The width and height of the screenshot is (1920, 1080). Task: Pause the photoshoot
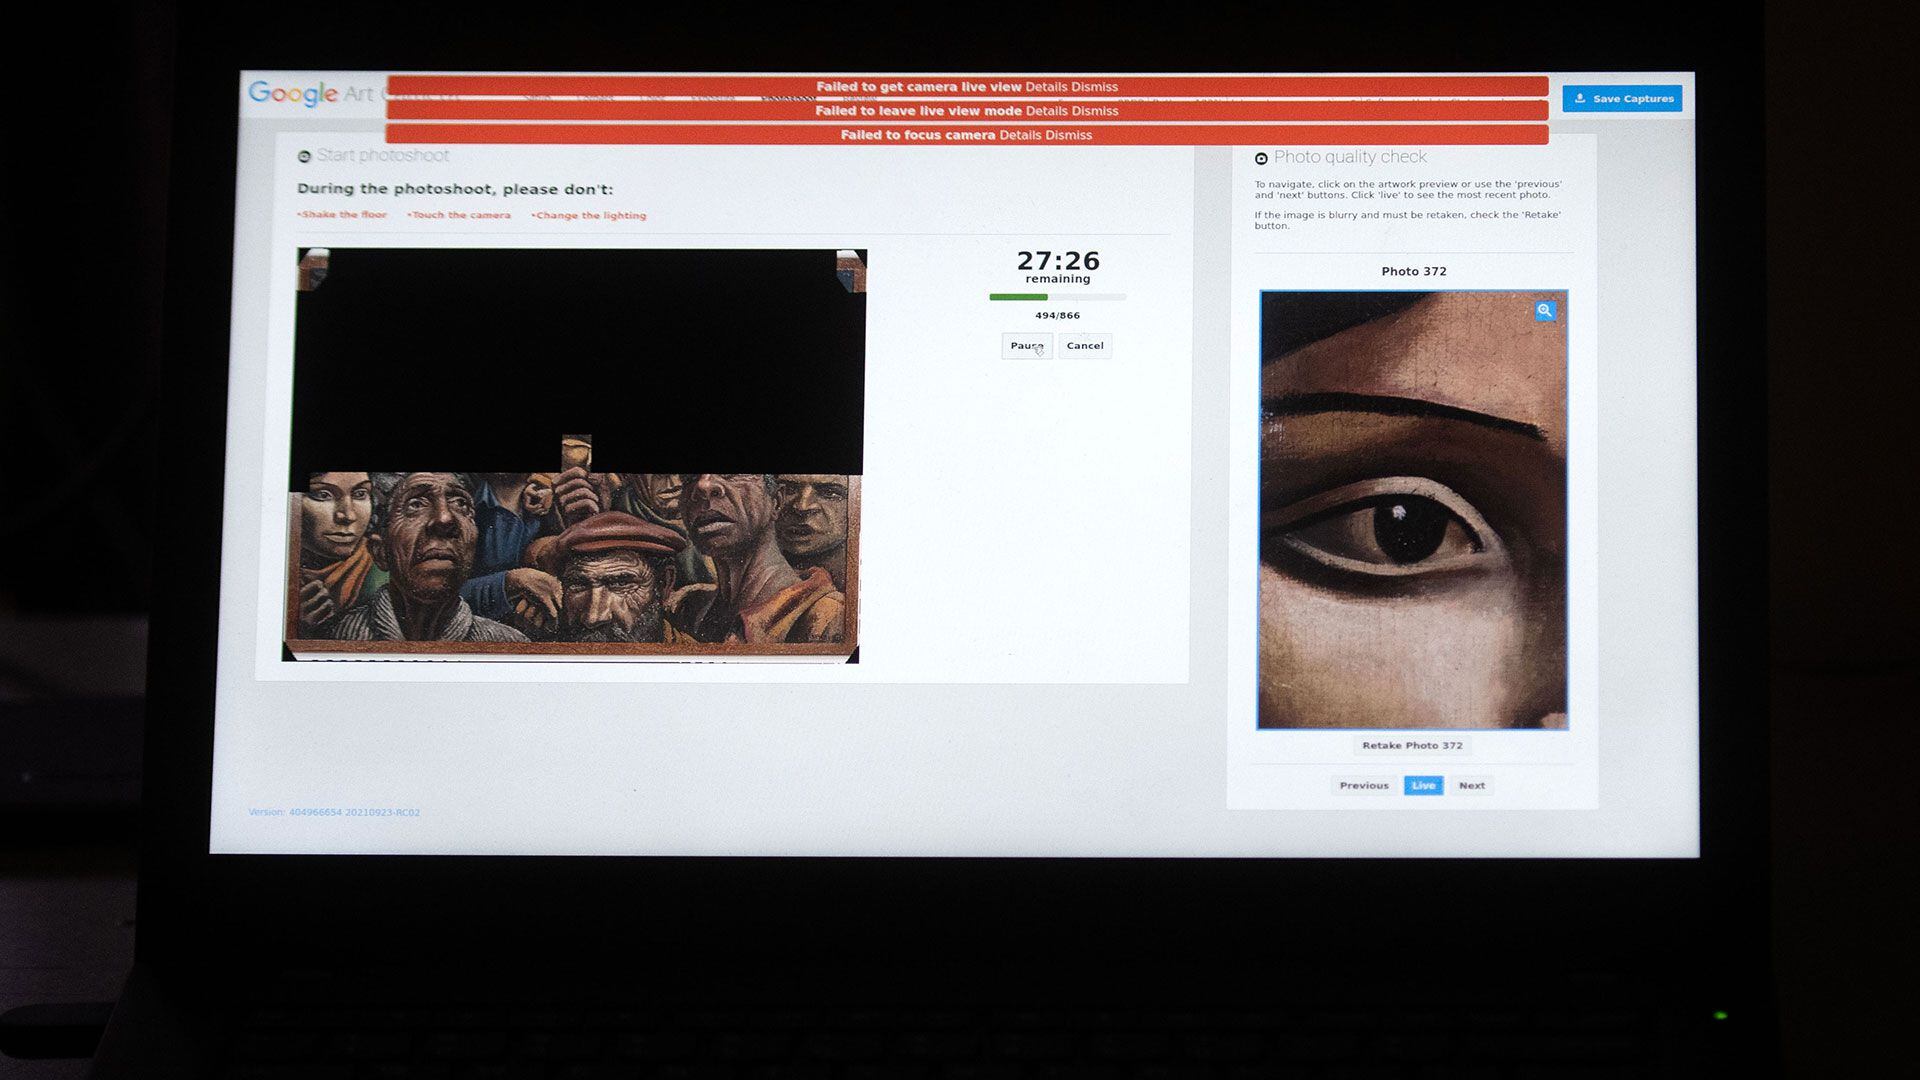(x=1027, y=346)
